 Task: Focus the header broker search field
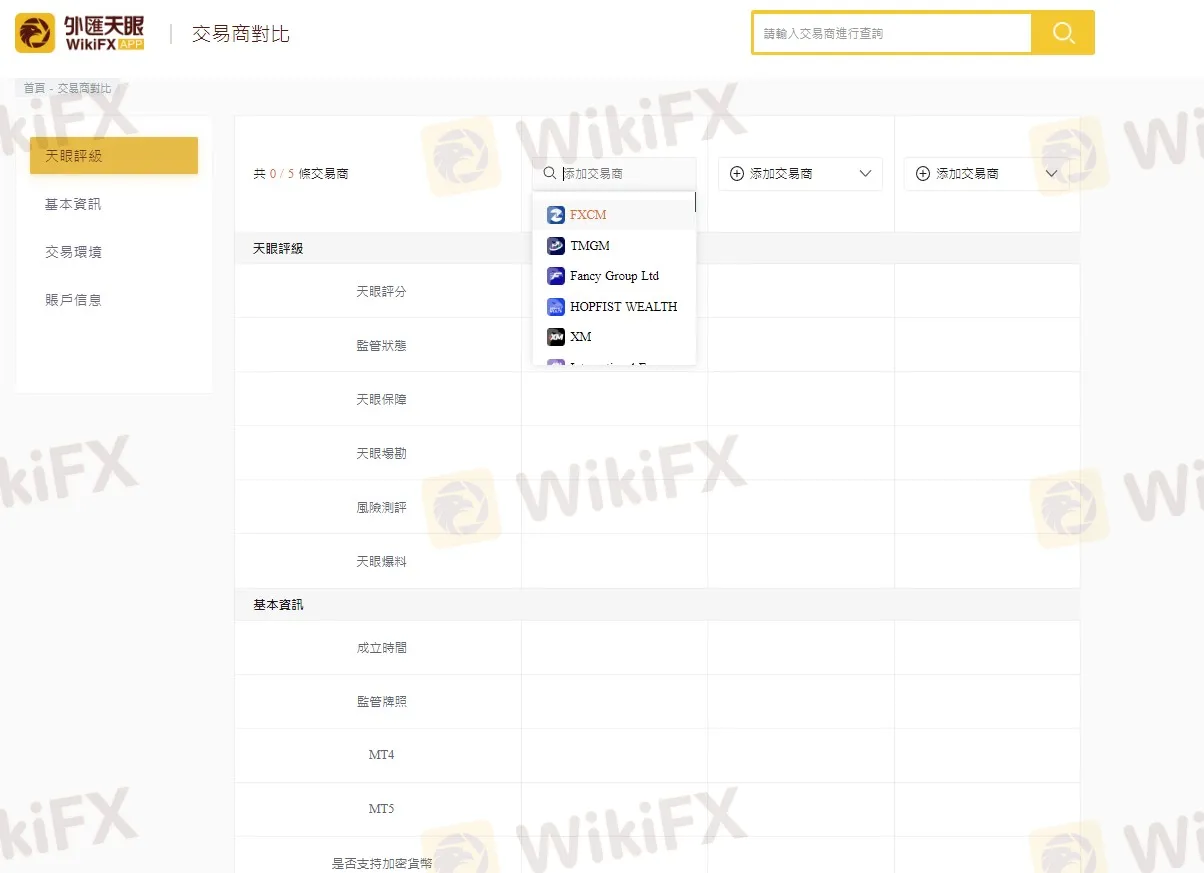[x=892, y=33]
